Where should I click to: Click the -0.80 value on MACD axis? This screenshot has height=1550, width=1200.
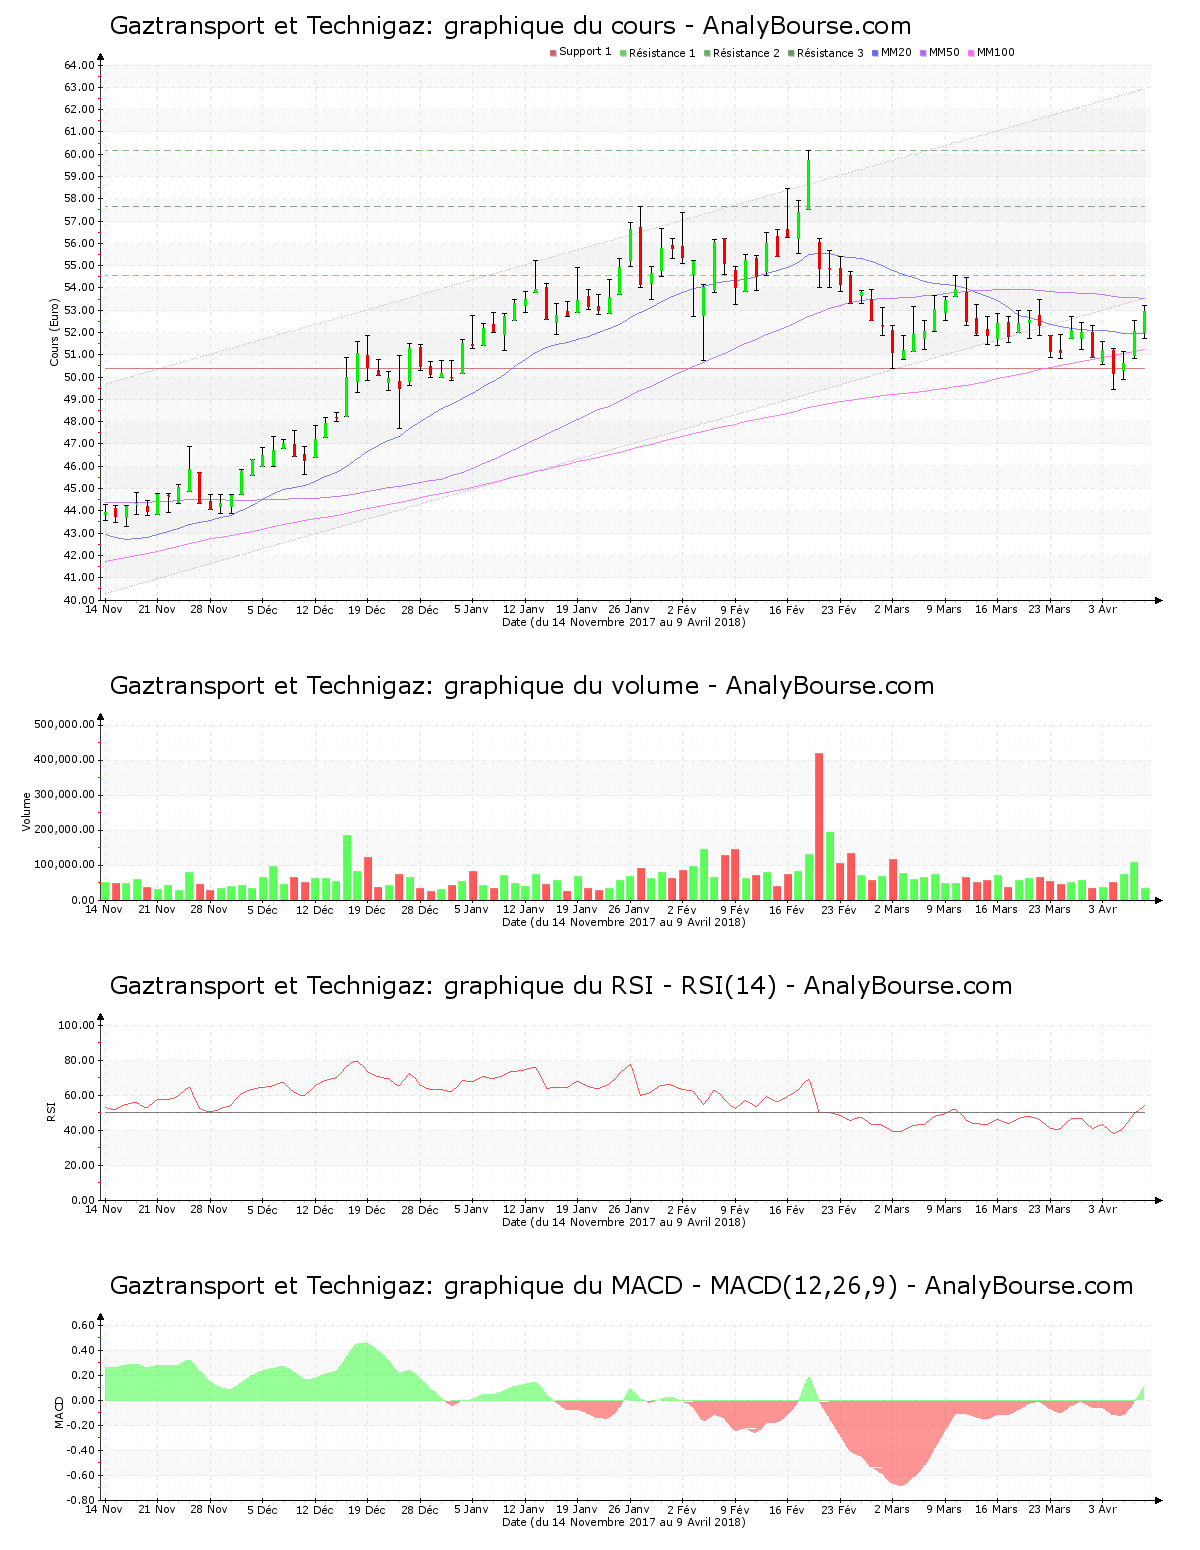tap(81, 1500)
